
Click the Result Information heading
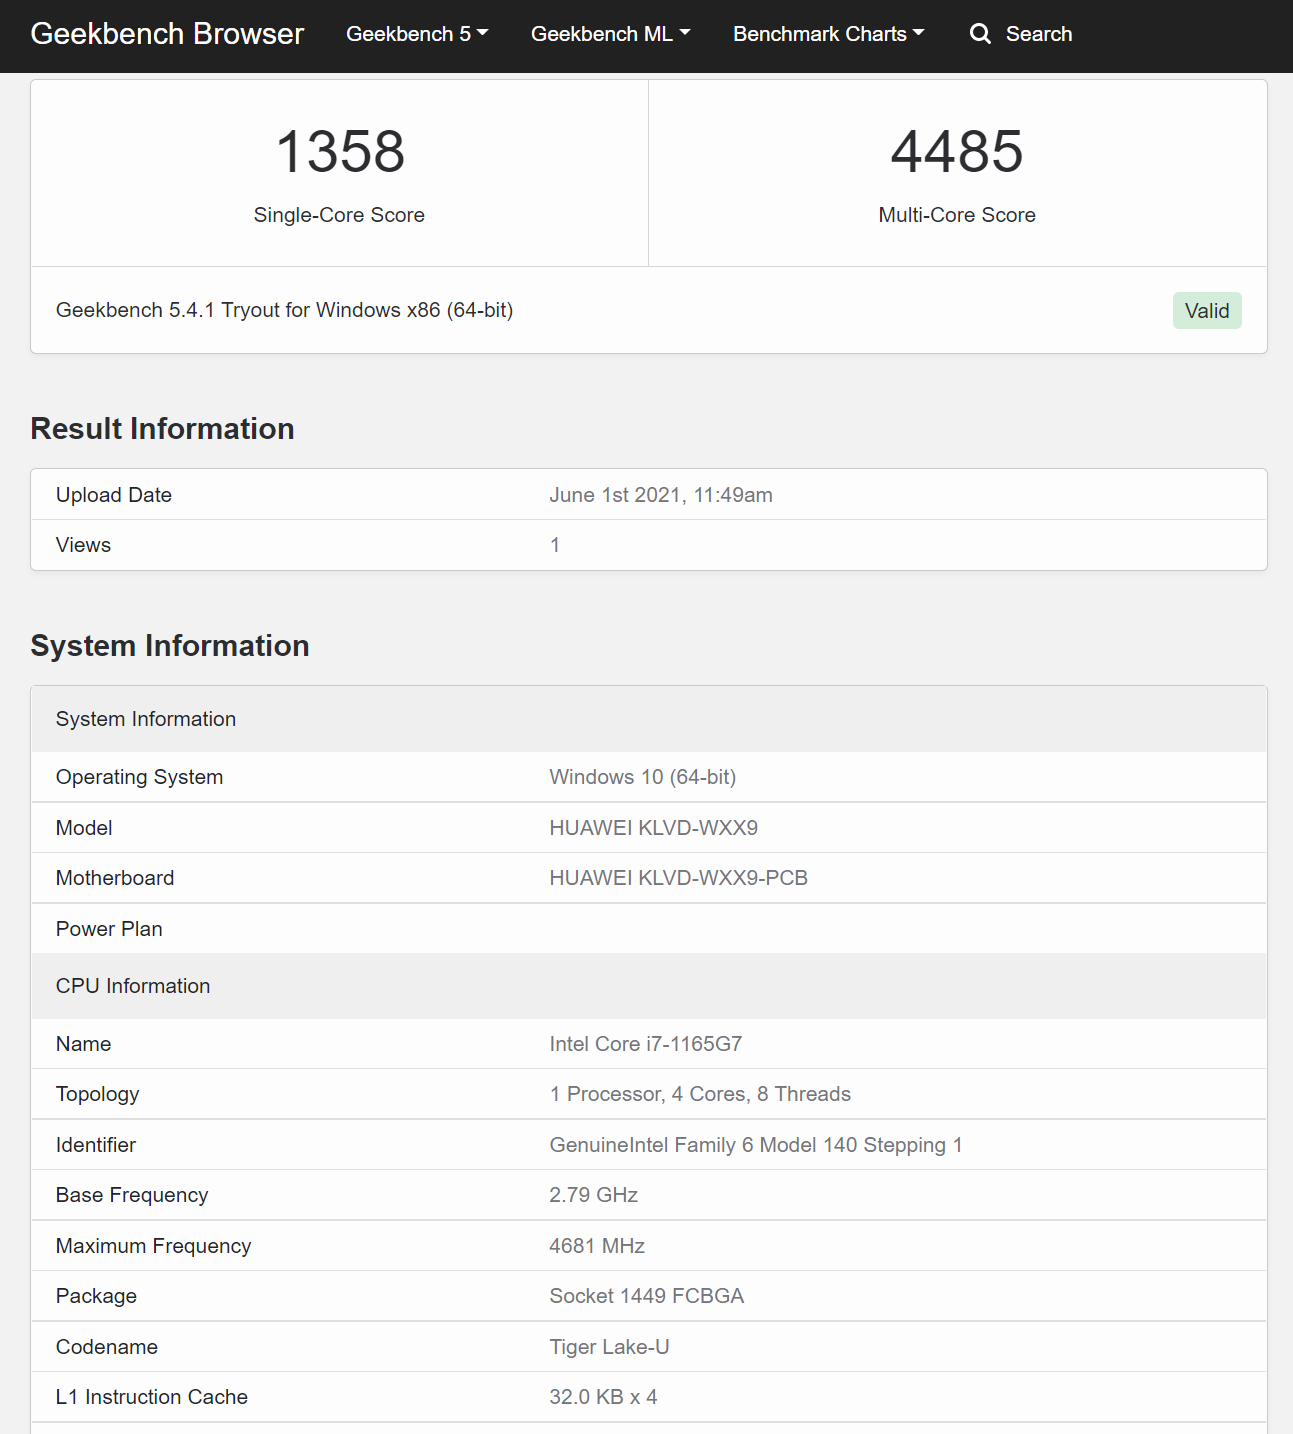pos(162,429)
